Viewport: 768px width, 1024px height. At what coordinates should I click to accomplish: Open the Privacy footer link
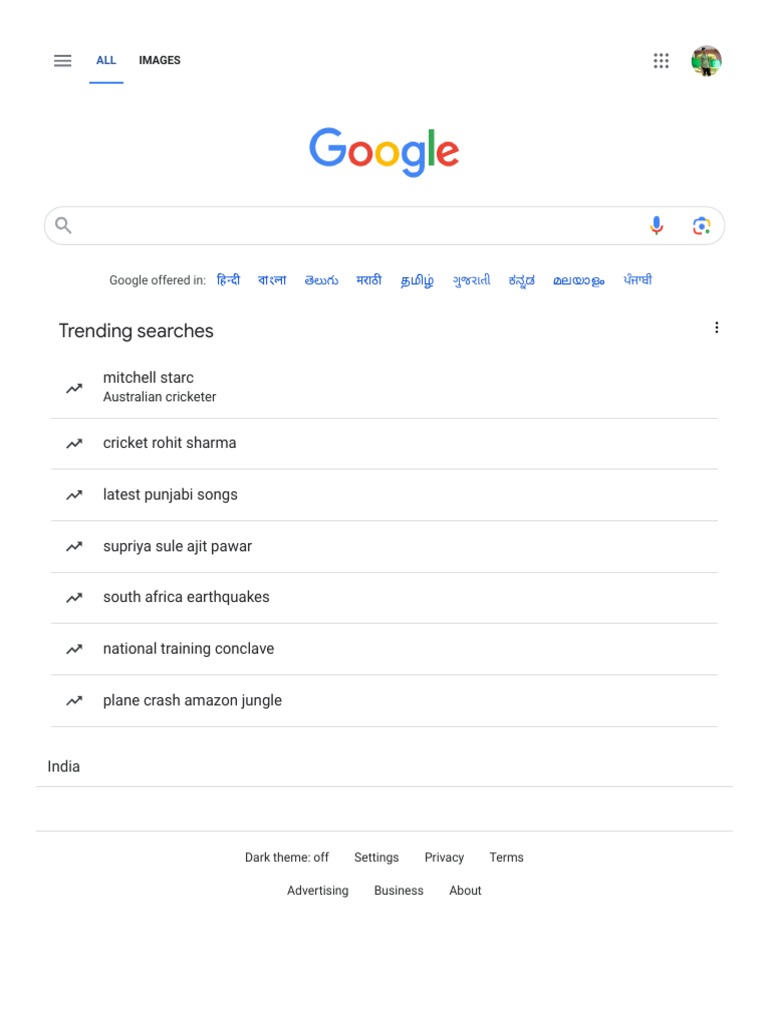point(444,858)
